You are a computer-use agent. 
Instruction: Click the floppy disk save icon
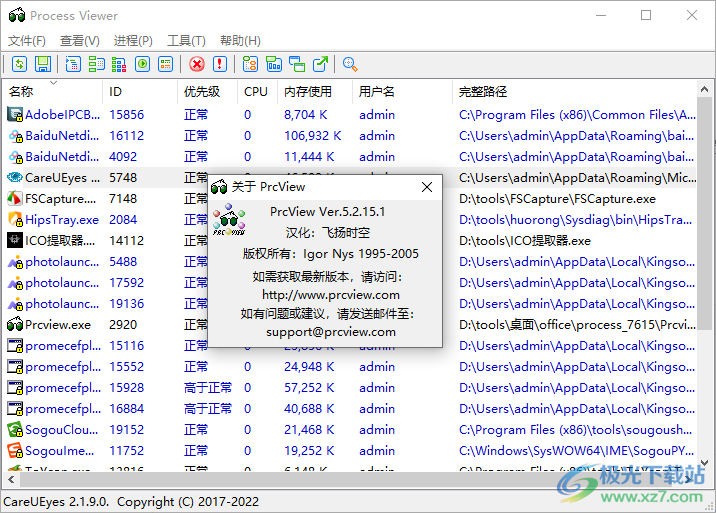(43, 64)
